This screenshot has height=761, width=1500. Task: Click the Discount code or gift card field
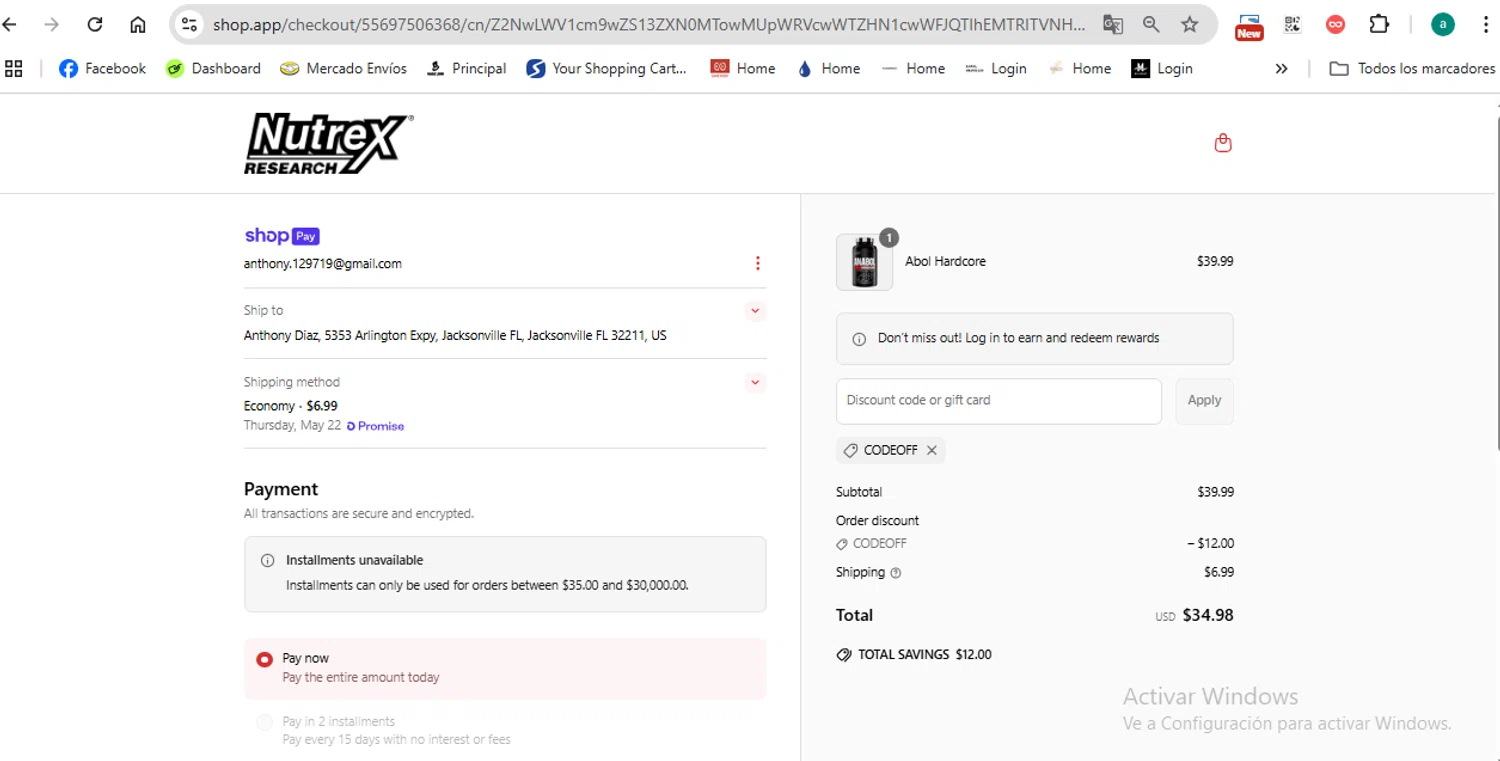tap(999, 400)
